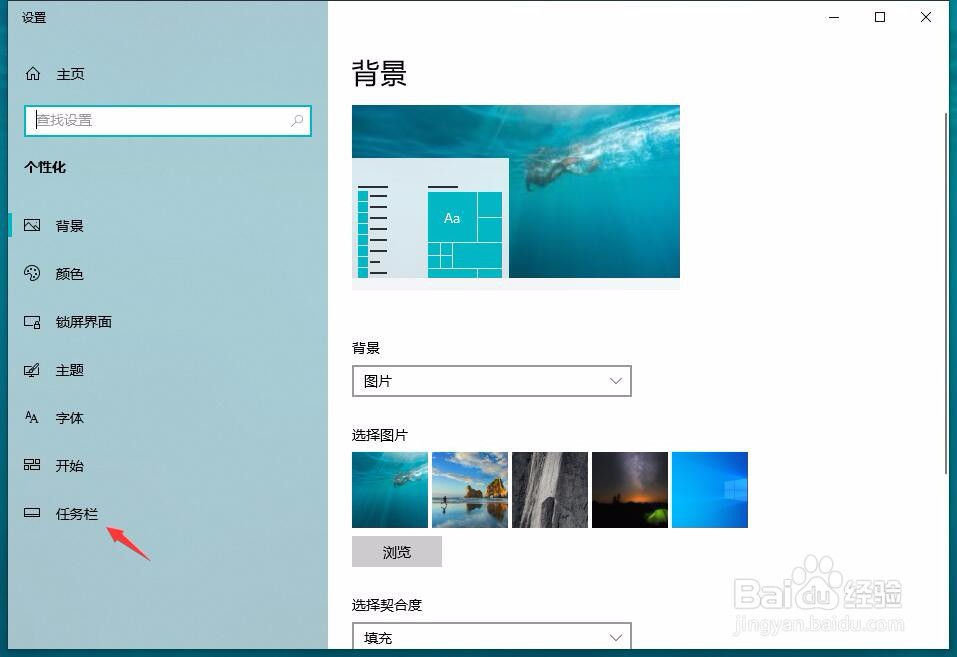Click the 锁屏界面 (Lock screen) icon
The image size is (957, 657).
(x=32, y=322)
